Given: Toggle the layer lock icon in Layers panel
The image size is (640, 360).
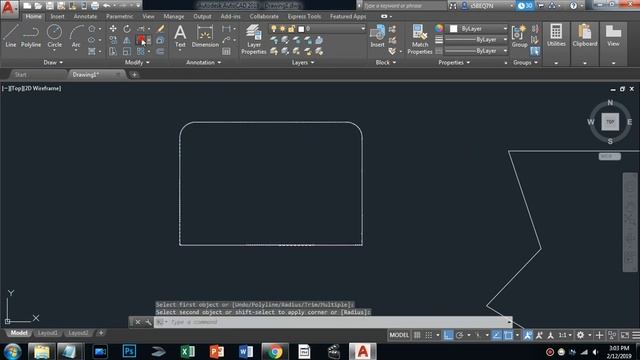Looking at the screenshot, I should tap(291, 29).
